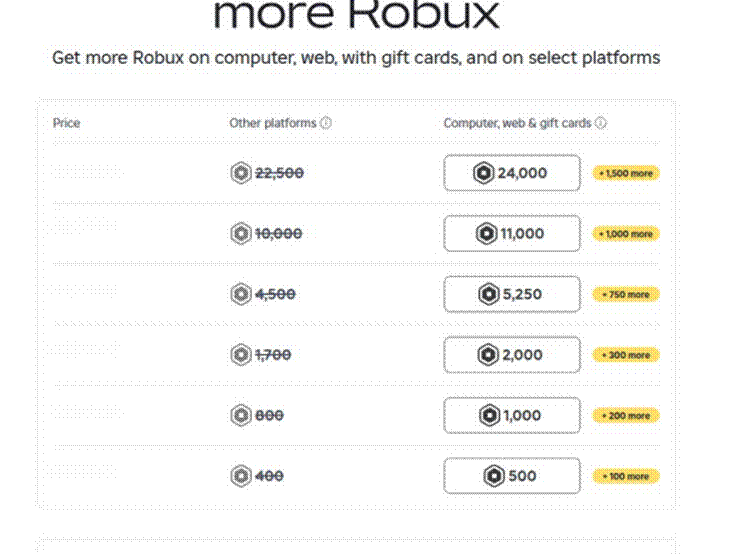Click the +100 more bonus badge
The image size is (752, 555).
coord(625,476)
